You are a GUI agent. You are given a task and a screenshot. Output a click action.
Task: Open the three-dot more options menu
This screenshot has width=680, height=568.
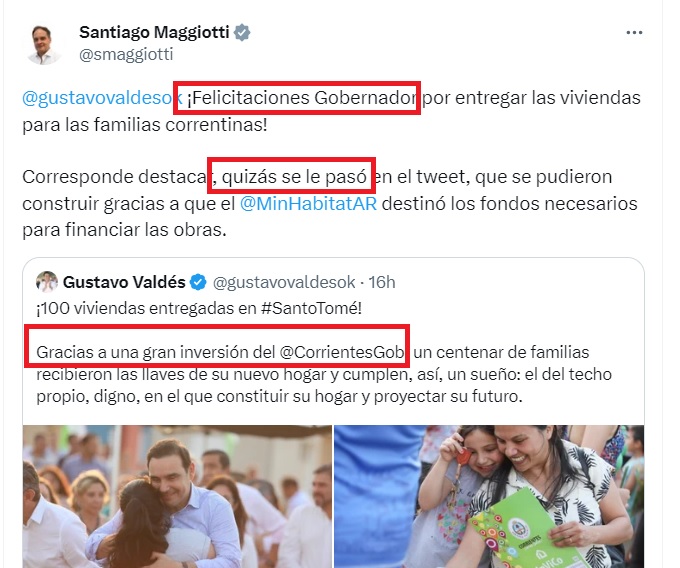point(634,33)
